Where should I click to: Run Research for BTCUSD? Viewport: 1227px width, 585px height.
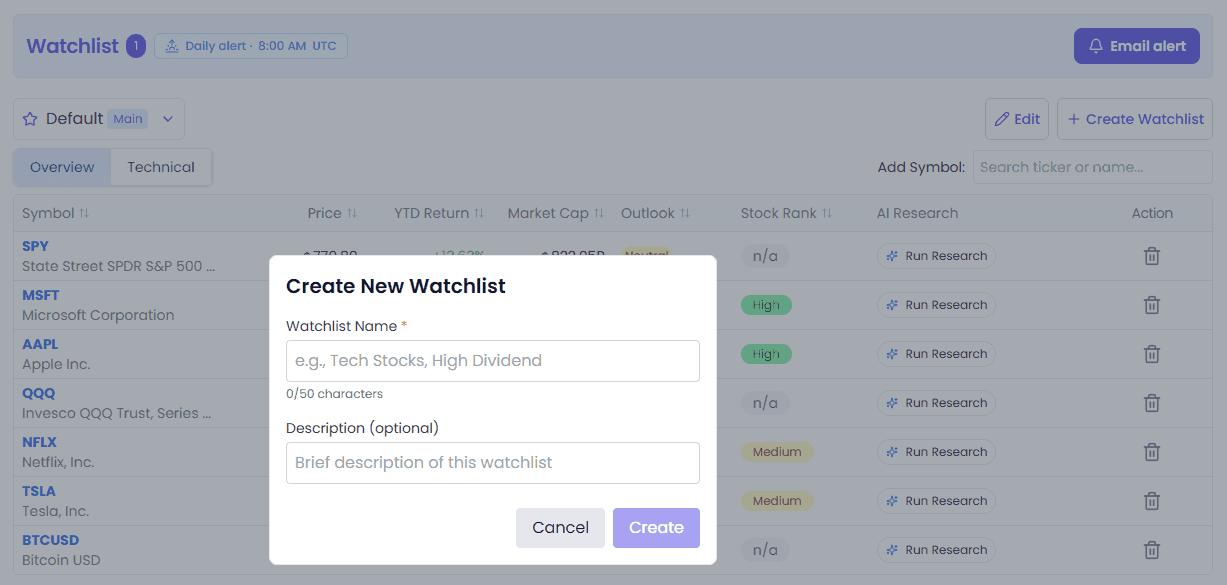pos(936,550)
